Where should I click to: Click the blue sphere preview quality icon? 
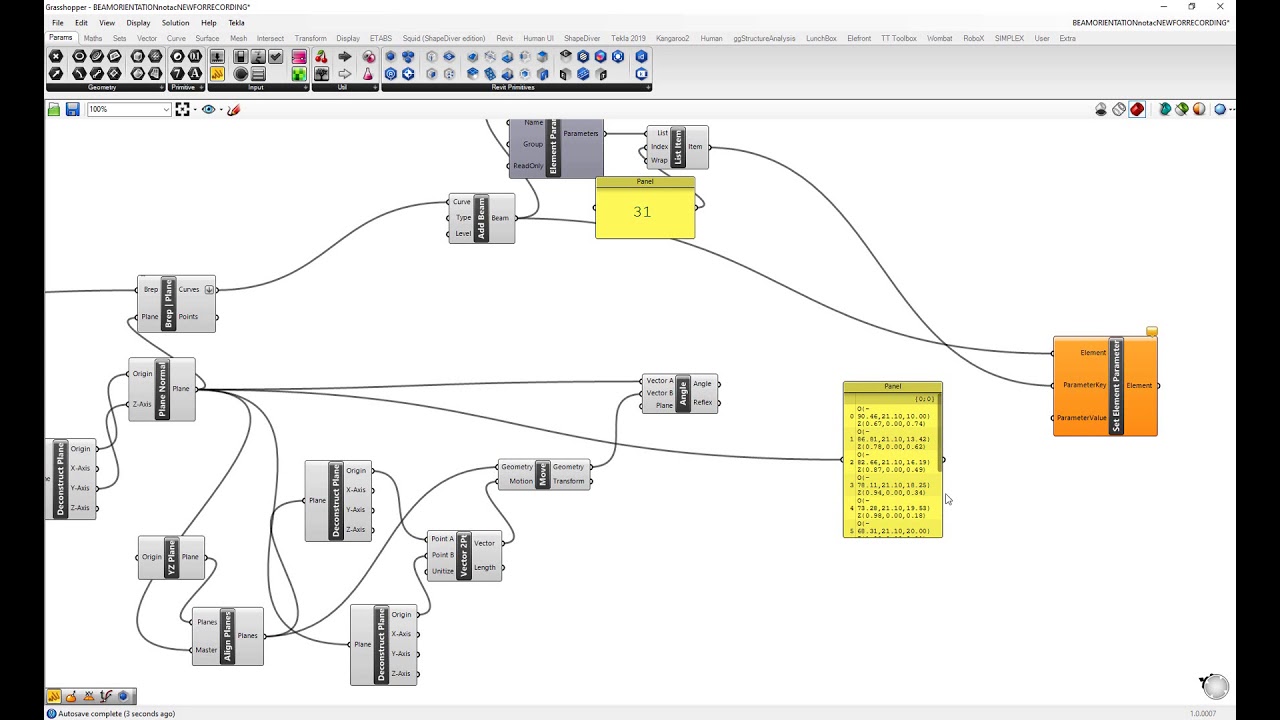click(1220, 109)
